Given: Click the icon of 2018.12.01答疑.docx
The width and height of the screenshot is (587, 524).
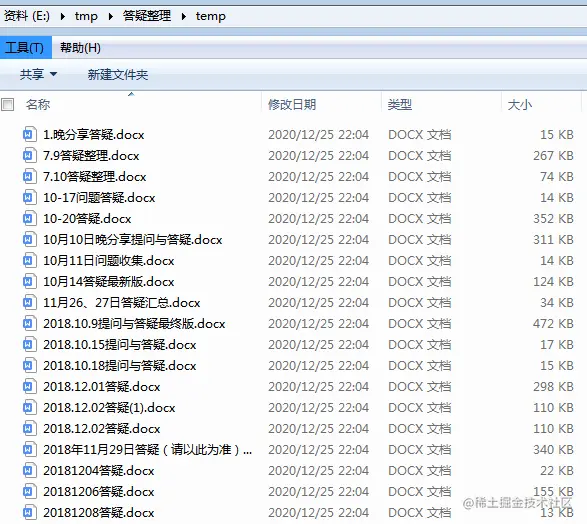Looking at the screenshot, I should [x=30, y=386].
